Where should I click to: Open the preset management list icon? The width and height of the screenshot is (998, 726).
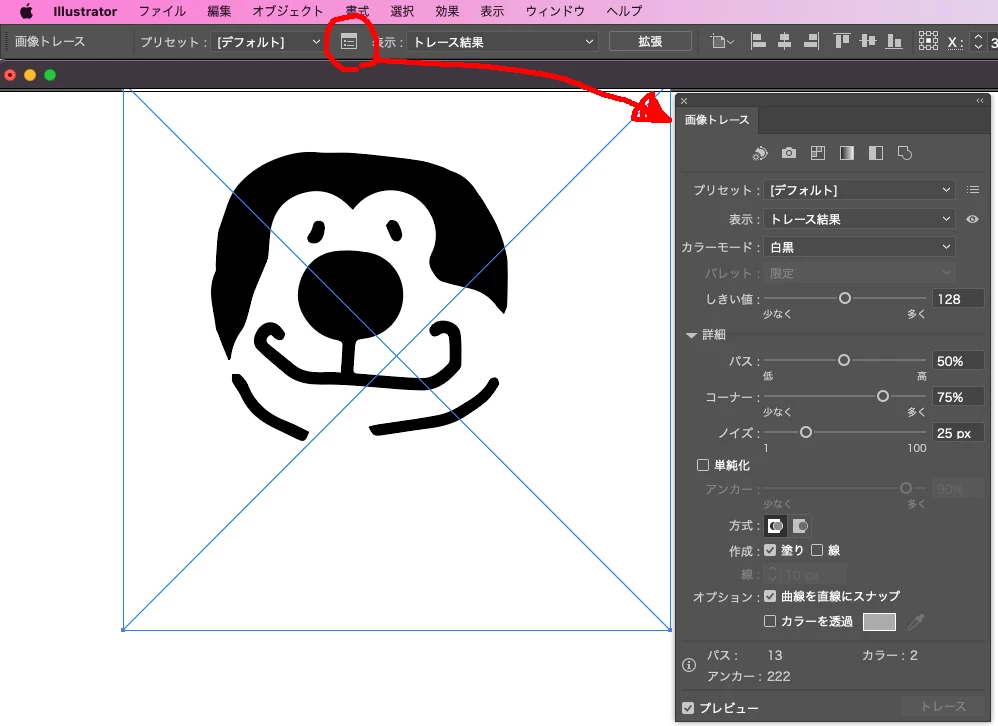click(x=973, y=190)
